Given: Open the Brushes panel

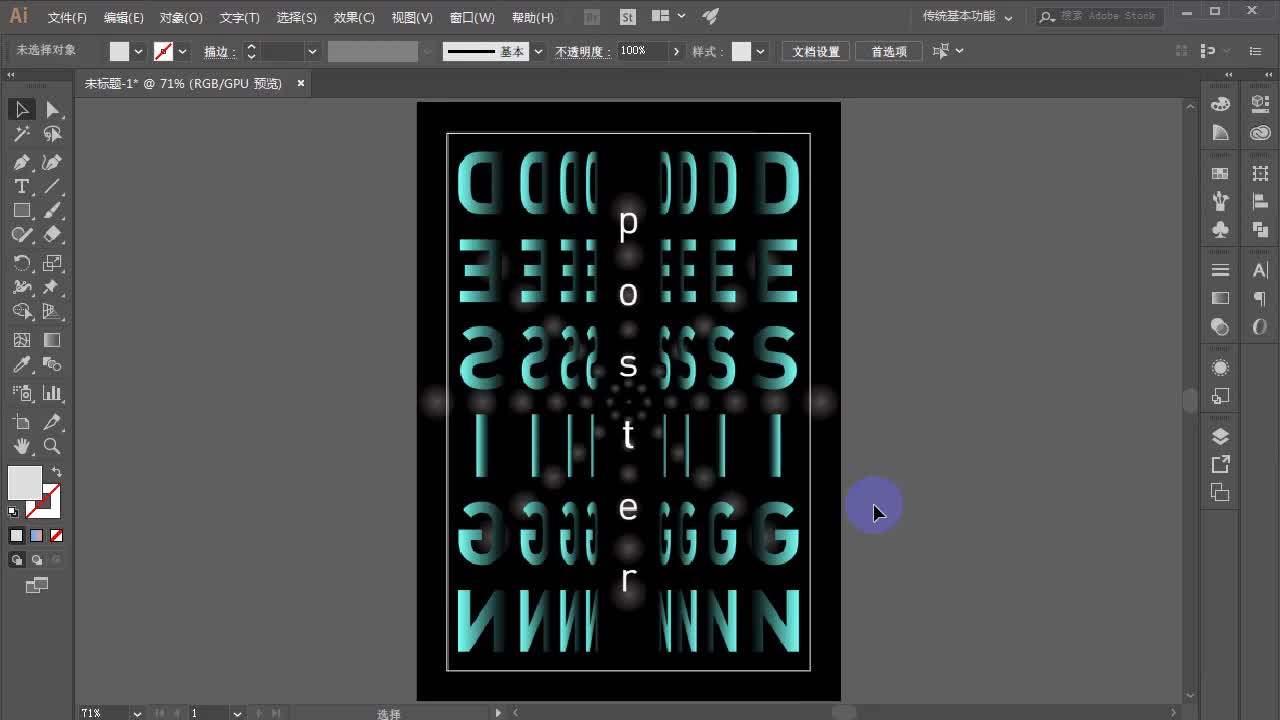Looking at the screenshot, I should coord(1220,201).
